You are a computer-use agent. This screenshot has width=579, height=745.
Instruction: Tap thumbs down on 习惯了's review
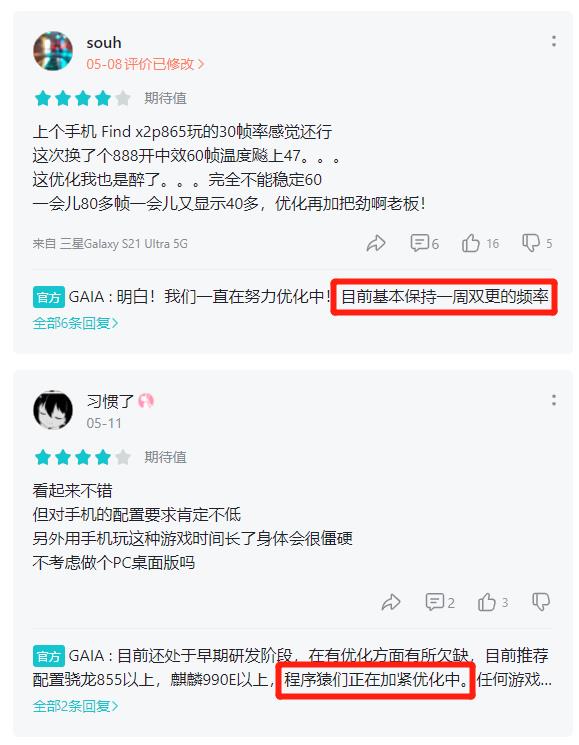tap(541, 602)
